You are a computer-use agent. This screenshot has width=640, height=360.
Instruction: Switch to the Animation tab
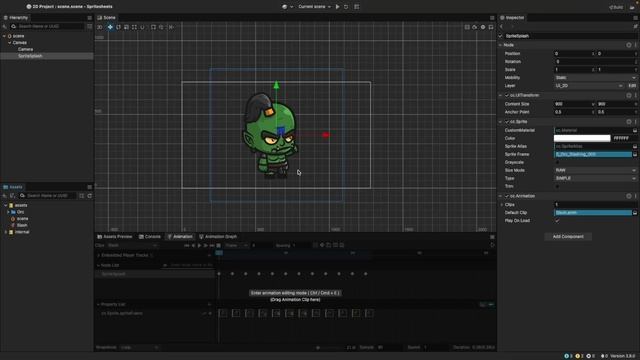point(180,237)
